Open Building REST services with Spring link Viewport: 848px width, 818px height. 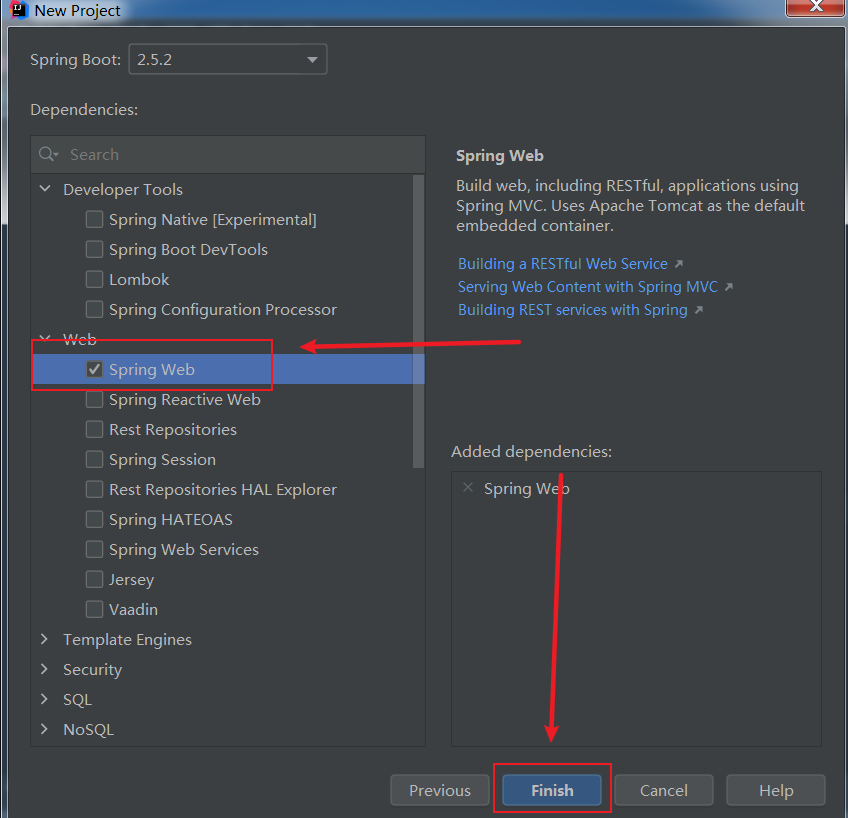click(572, 310)
